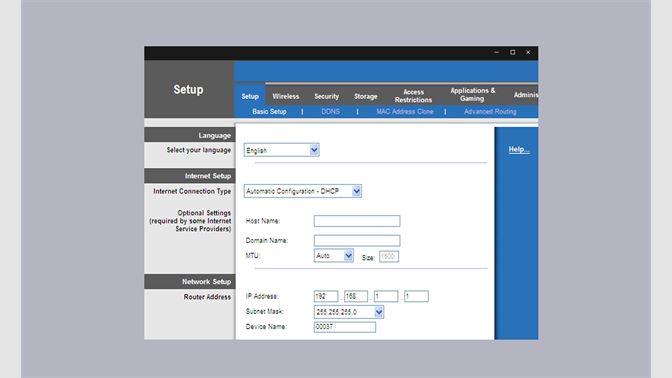
Task: Select the Basic Setup sub-tab
Action: 269,111
